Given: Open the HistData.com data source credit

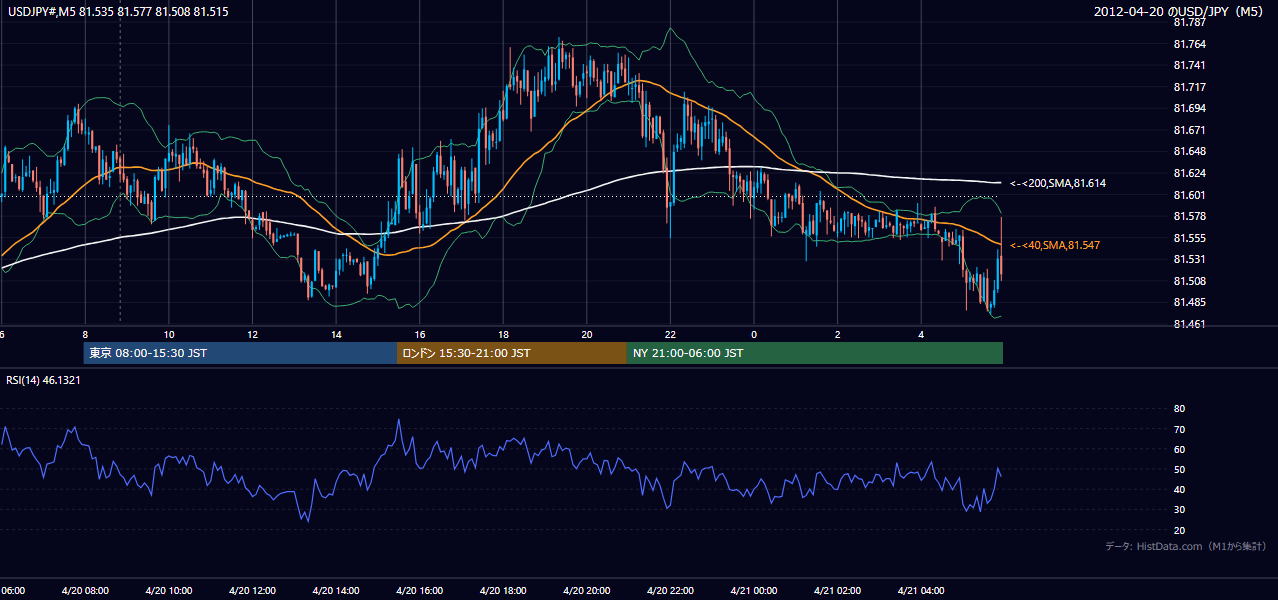Looking at the screenshot, I should 1186,546.
